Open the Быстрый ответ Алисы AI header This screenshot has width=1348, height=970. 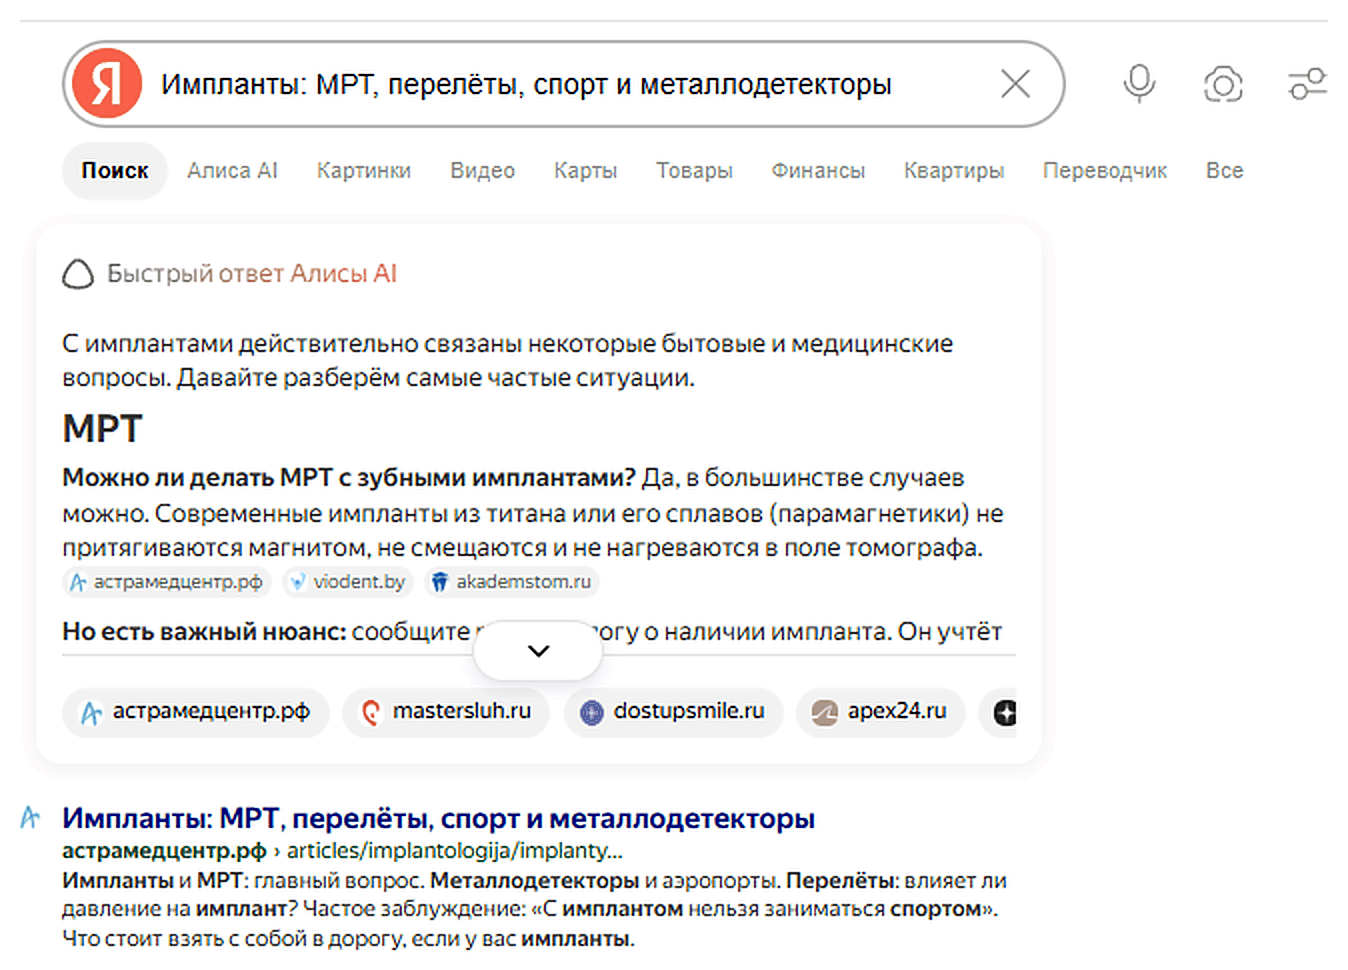(252, 274)
